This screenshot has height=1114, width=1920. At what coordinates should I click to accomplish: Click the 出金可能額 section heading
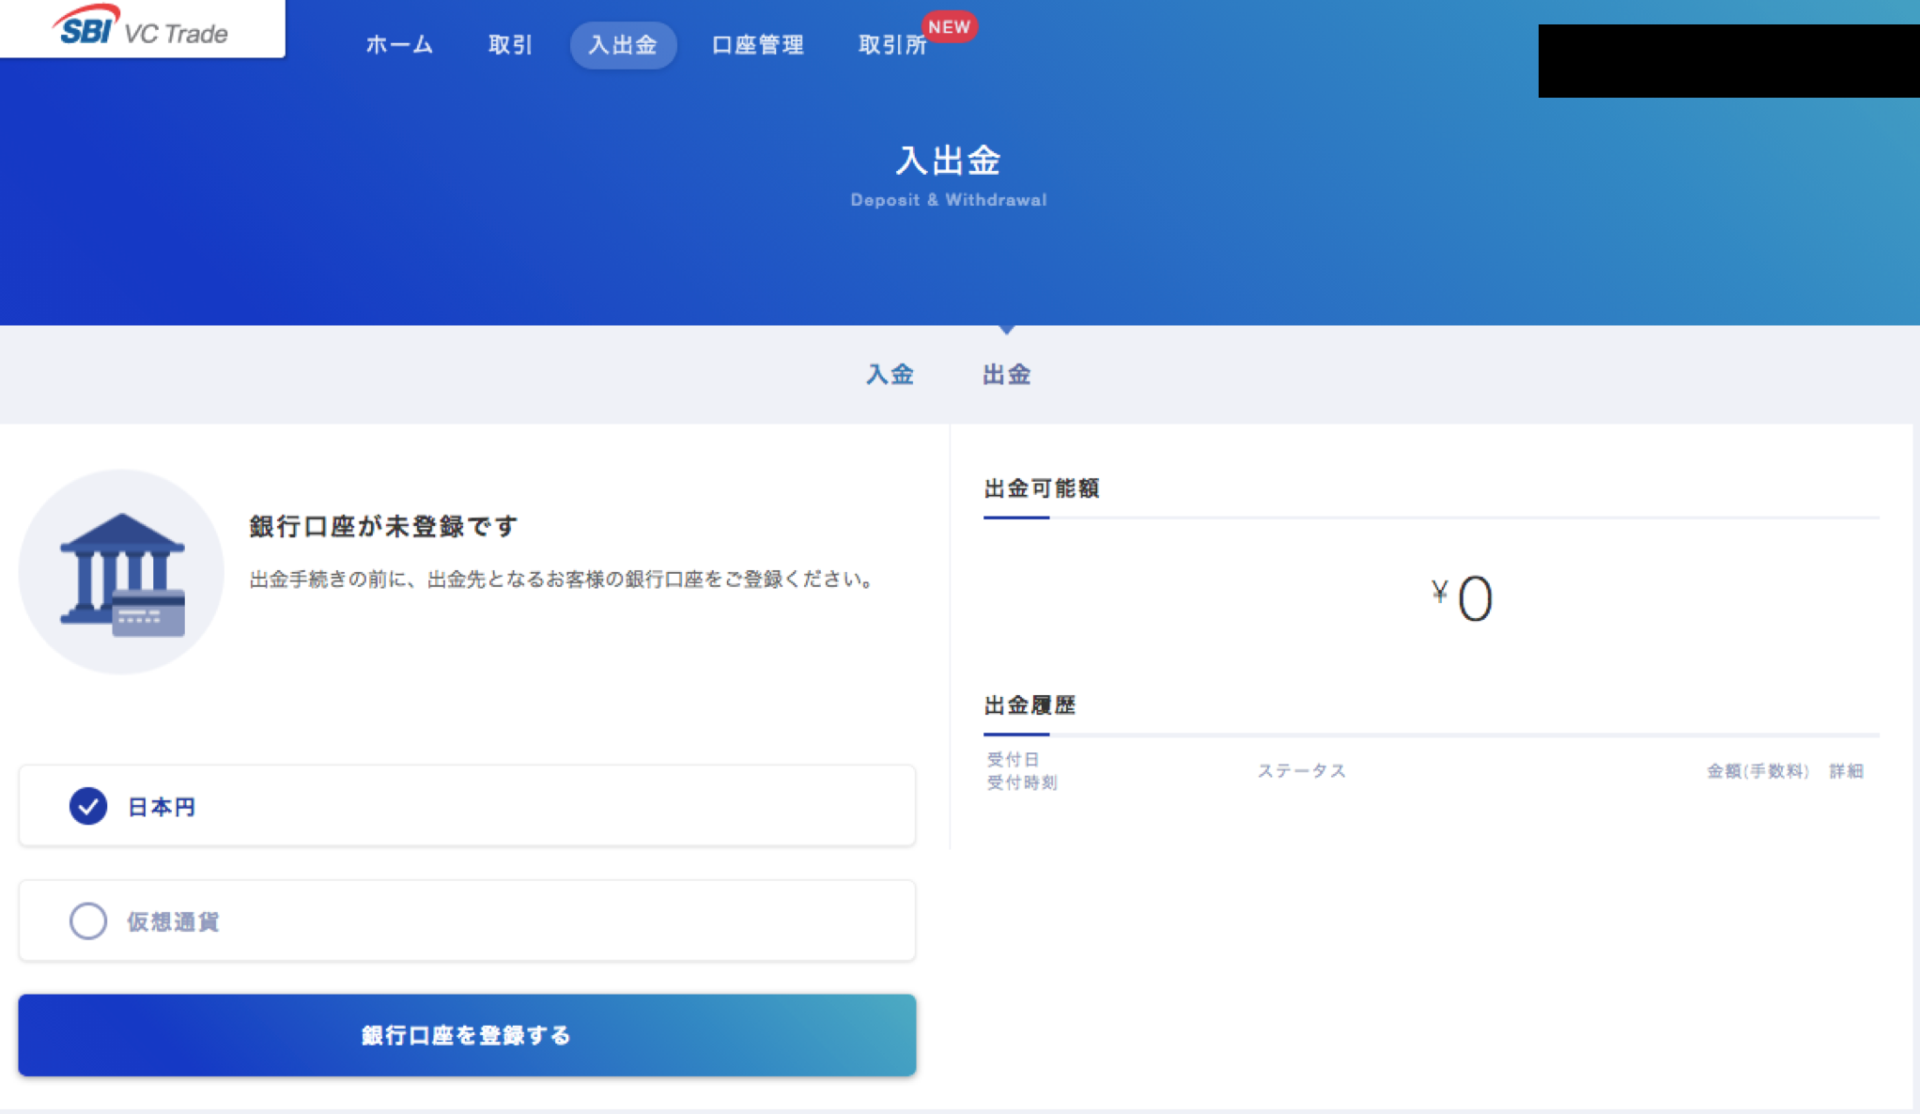[x=1041, y=489]
